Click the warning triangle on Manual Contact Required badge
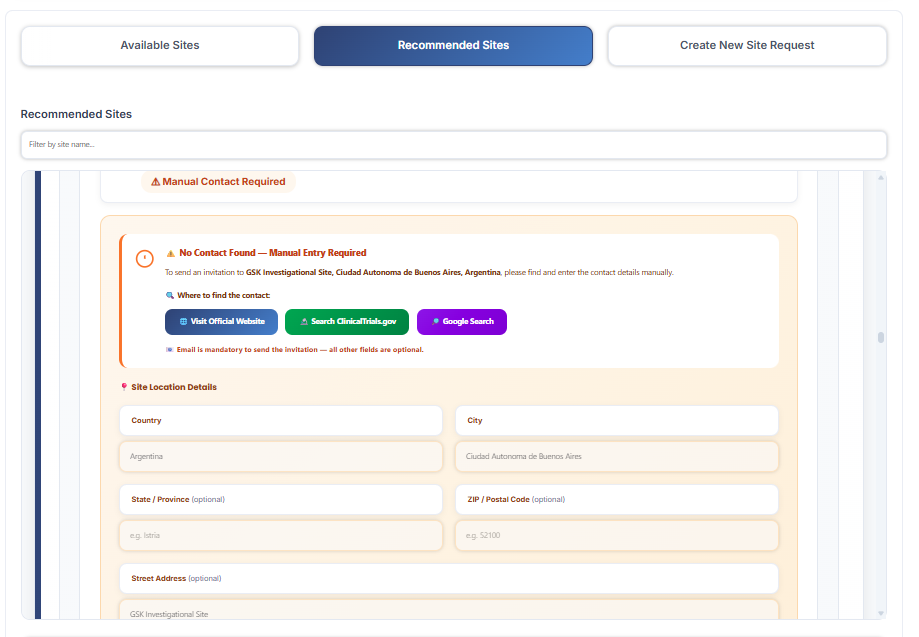The width and height of the screenshot is (919, 637). pos(154,182)
